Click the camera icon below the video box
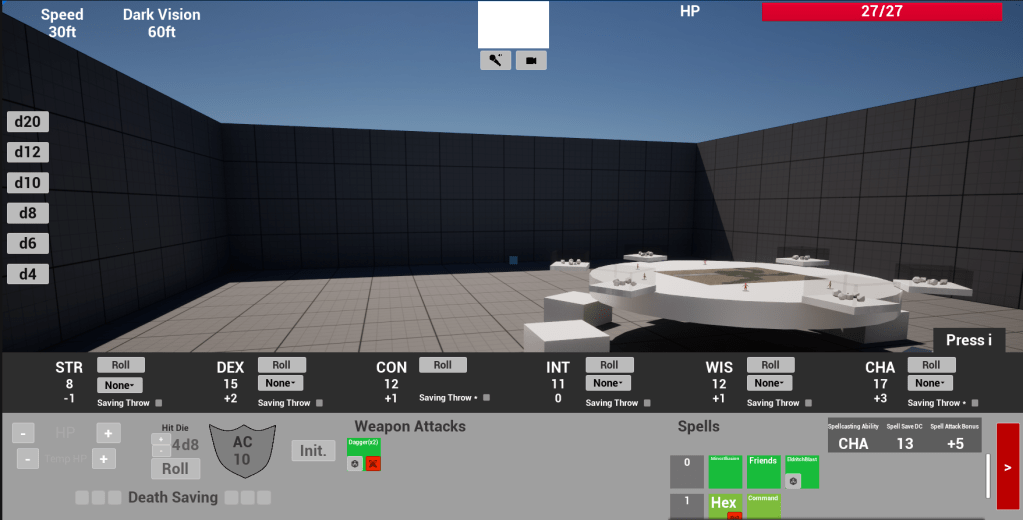The image size is (1023, 520). (x=531, y=61)
